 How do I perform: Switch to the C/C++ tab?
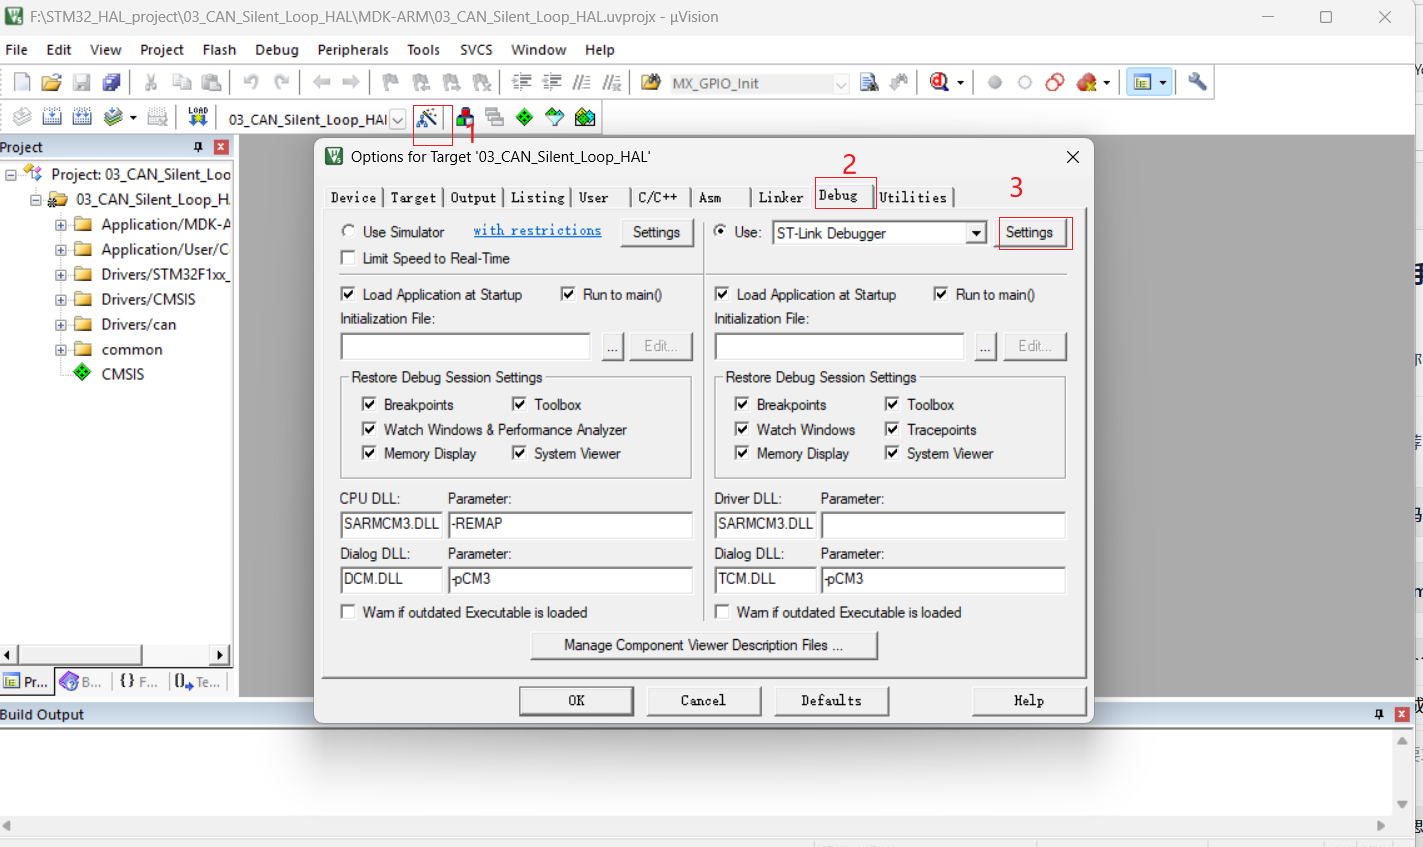[658, 198]
